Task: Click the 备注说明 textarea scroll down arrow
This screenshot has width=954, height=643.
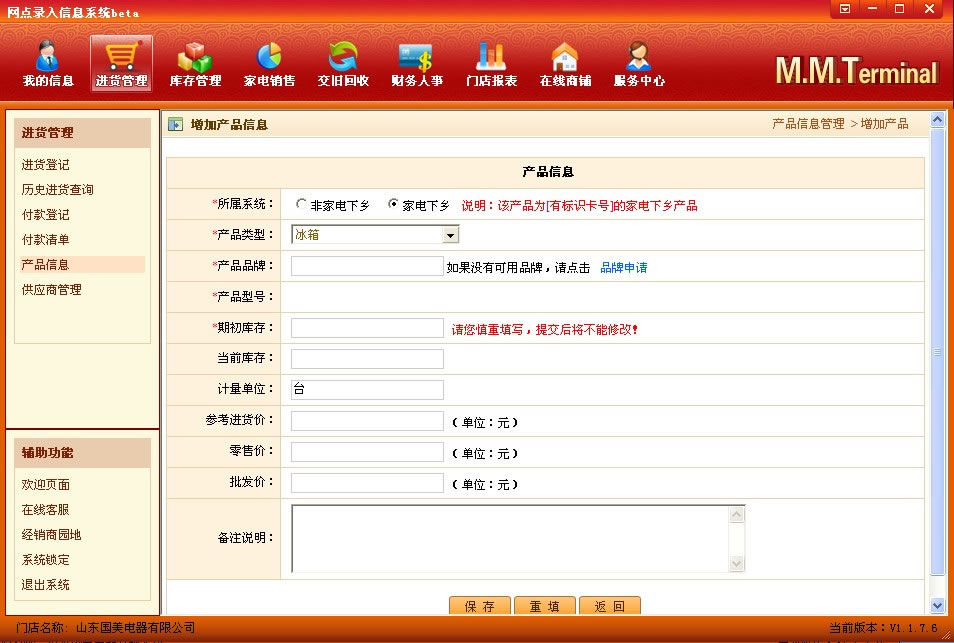Action: coord(736,563)
